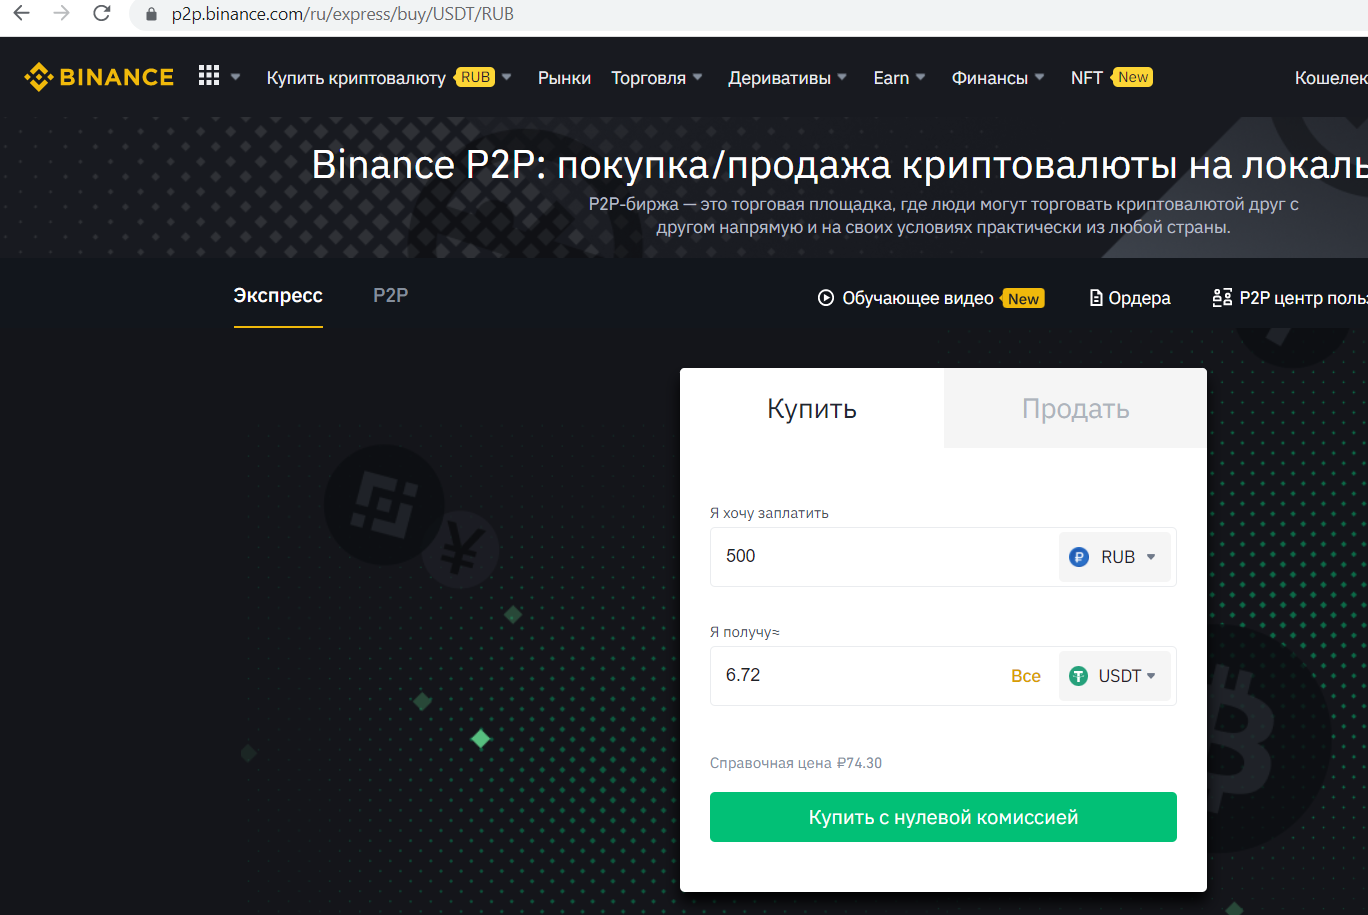
Task: Reload the page with refresh icon
Action: (x=101, y=14)
